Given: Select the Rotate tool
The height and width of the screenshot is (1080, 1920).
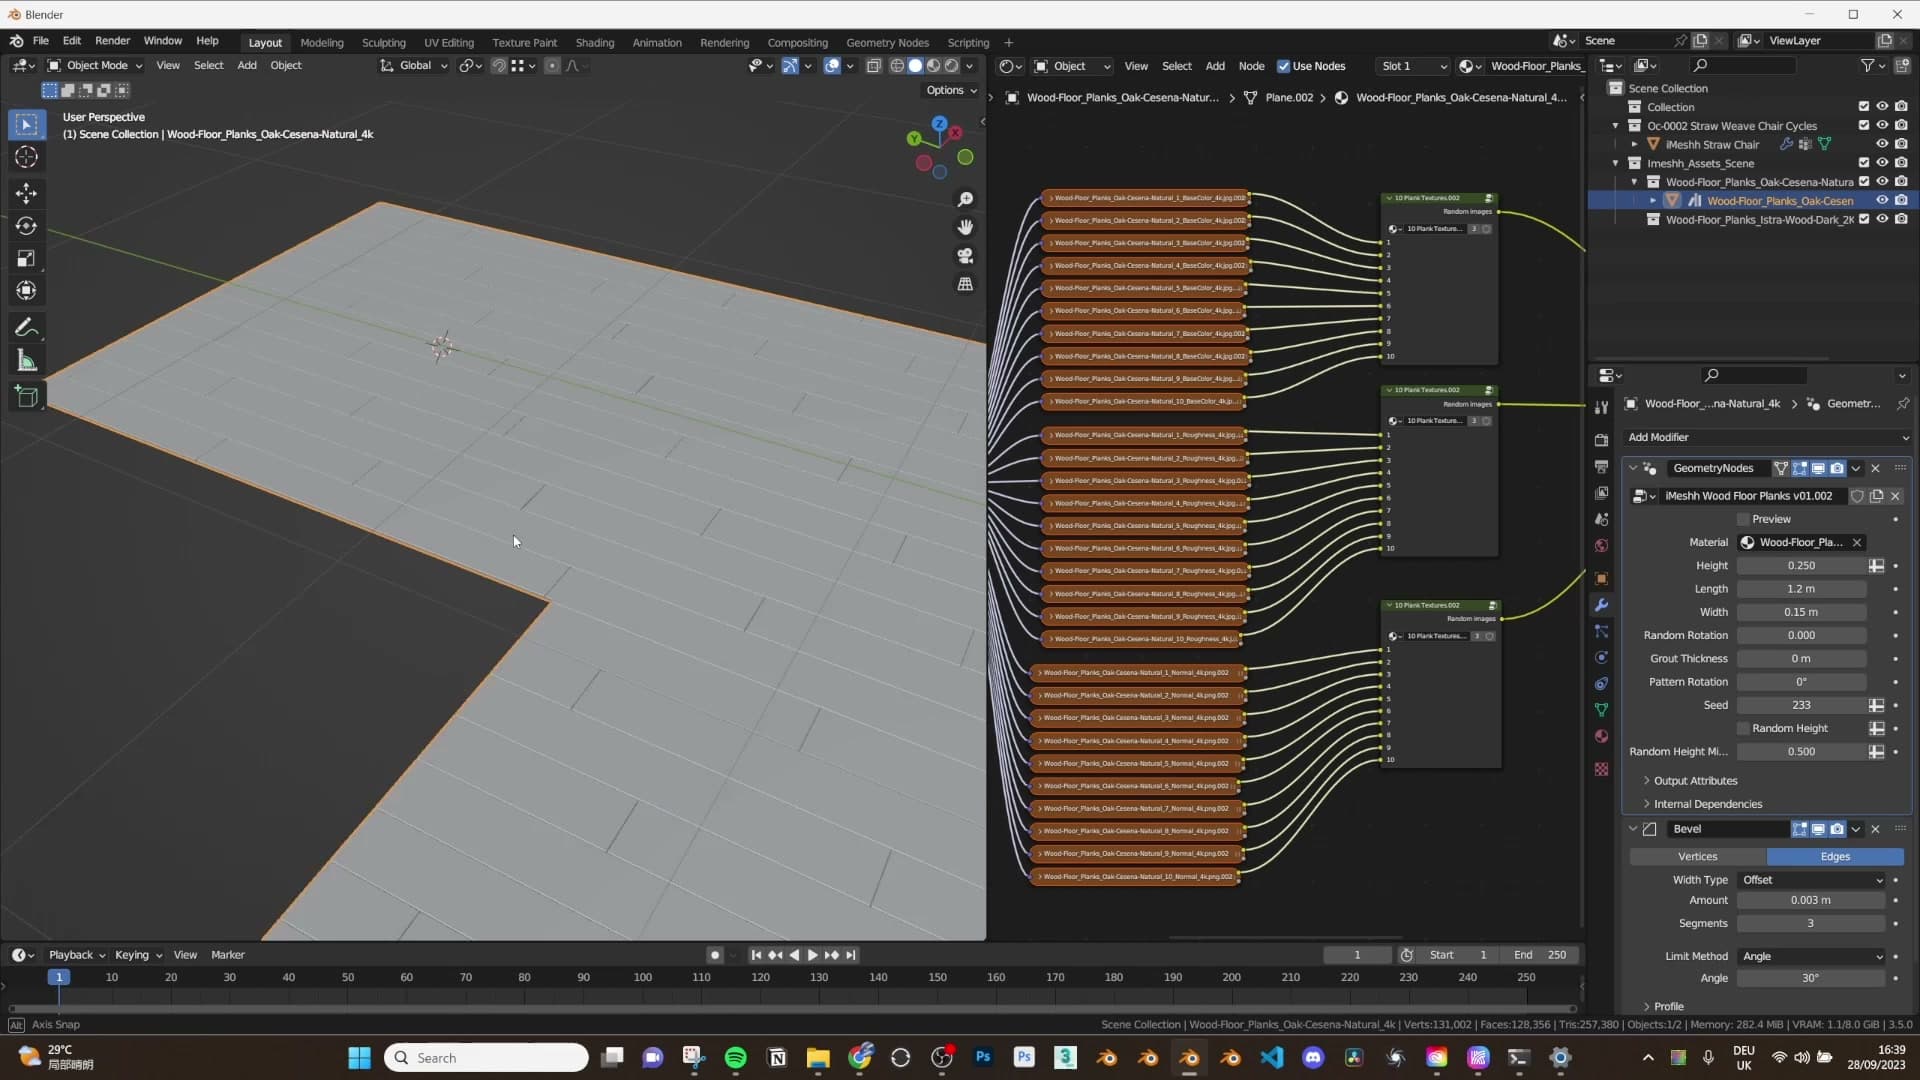Looking at the screenshot, I should pos(27,226).
